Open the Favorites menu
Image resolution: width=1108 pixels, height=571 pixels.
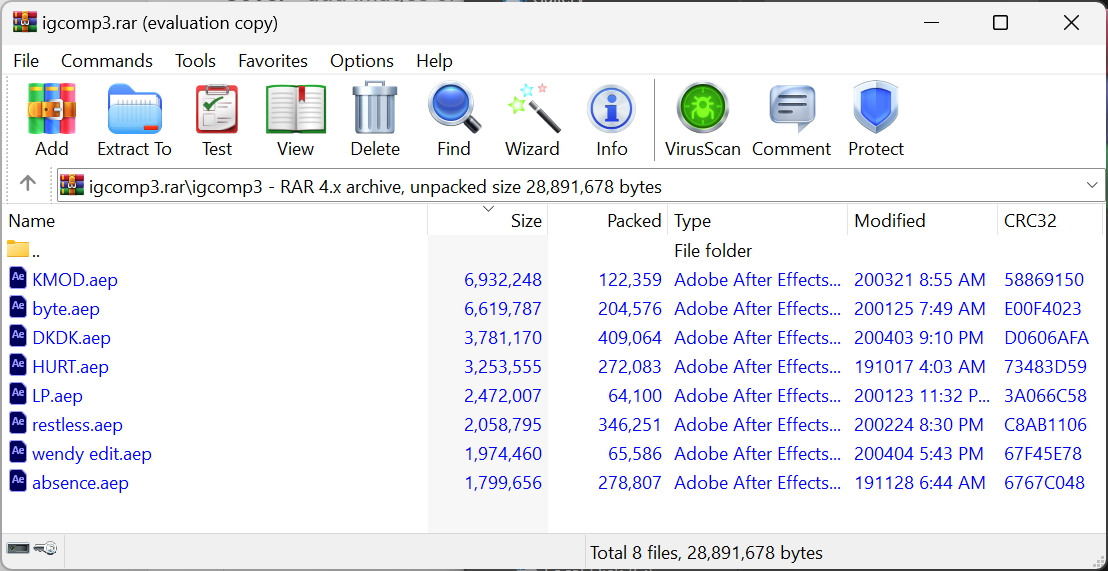click(273, 61)
